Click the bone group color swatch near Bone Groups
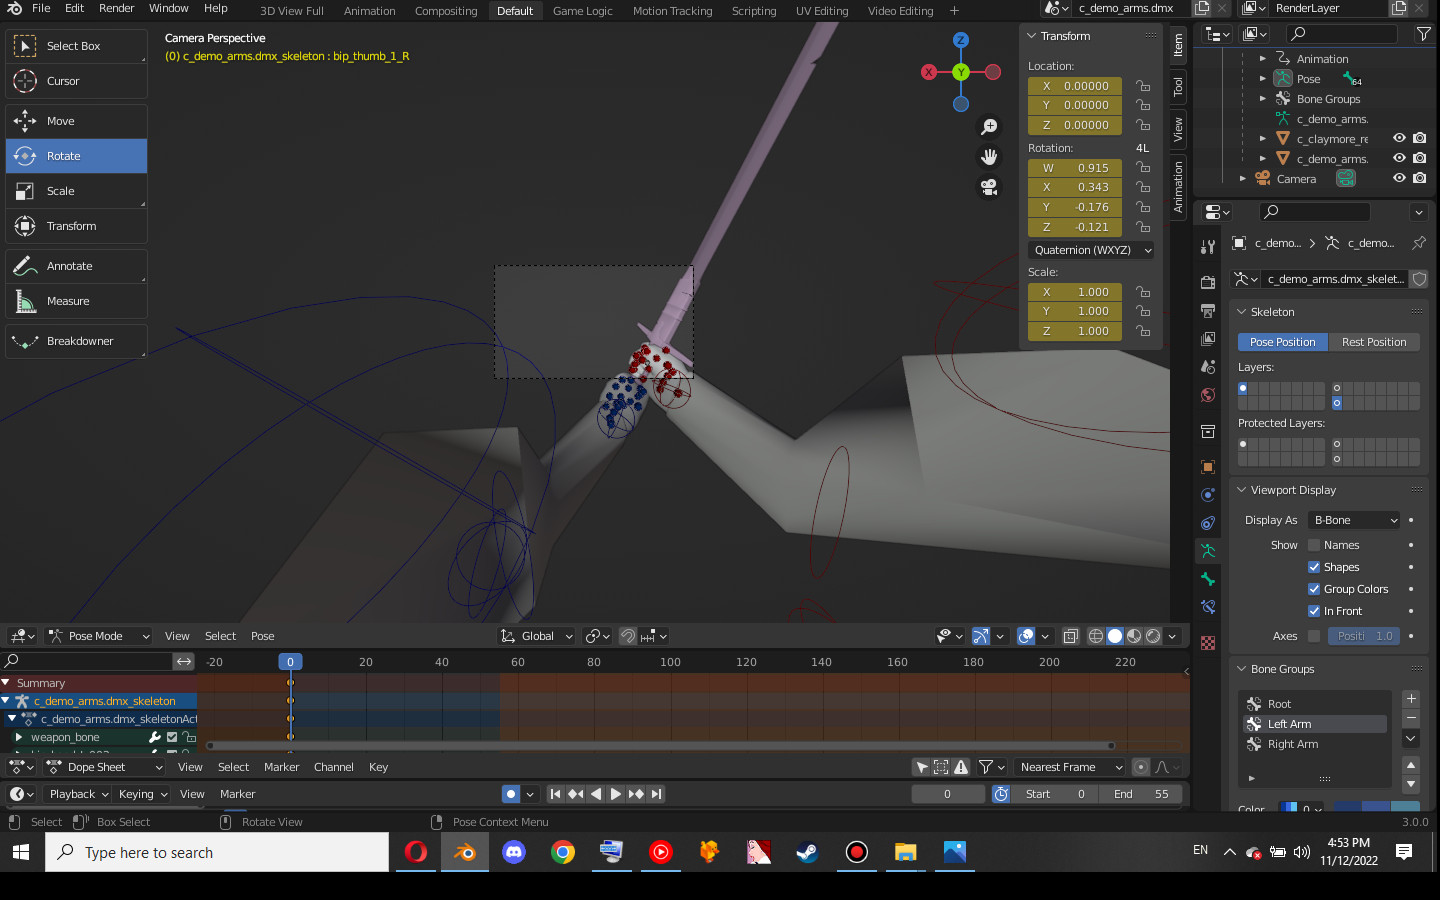The height and width of the screenshot is (900, 1440). (x=1290, y=808)
